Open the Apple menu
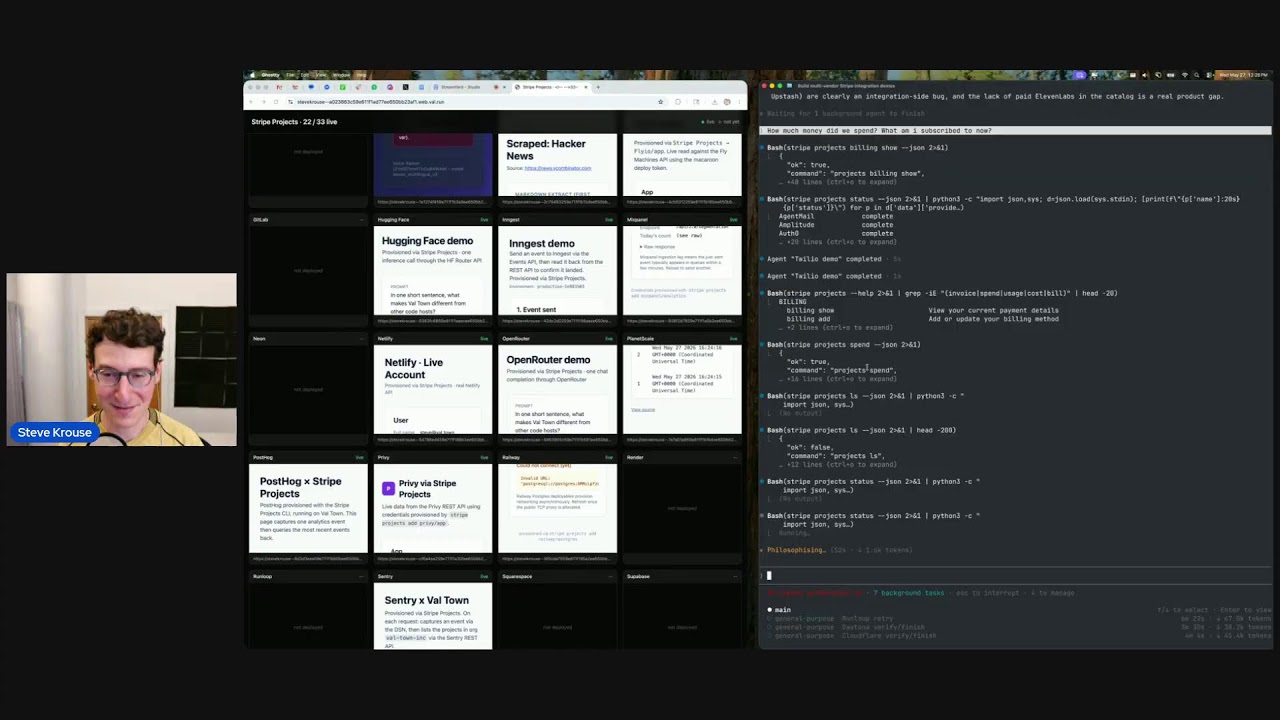This screenshot has height=720, width=1280. coord(251,74)
